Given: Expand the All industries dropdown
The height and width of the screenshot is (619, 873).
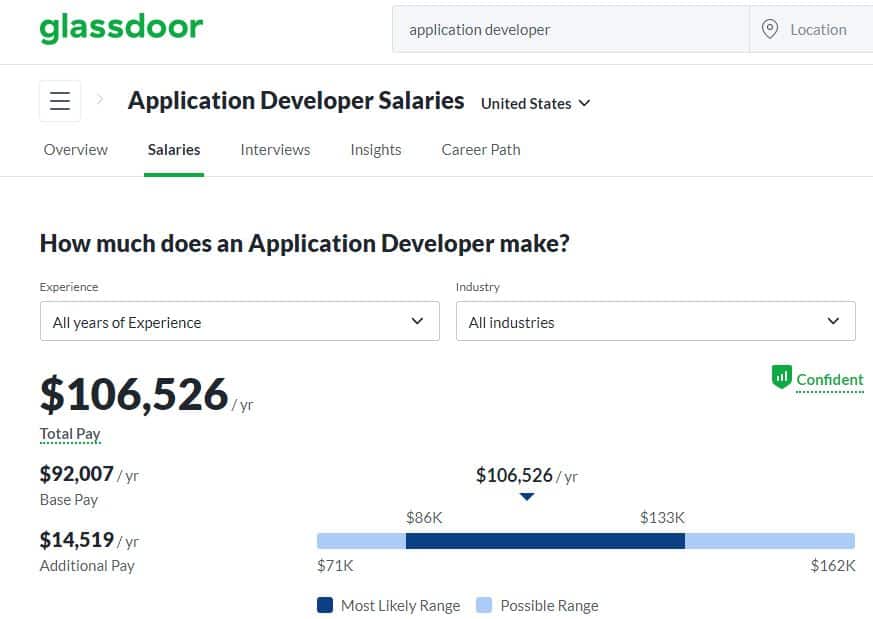Looking at the screenshot, I should [656, 321].
